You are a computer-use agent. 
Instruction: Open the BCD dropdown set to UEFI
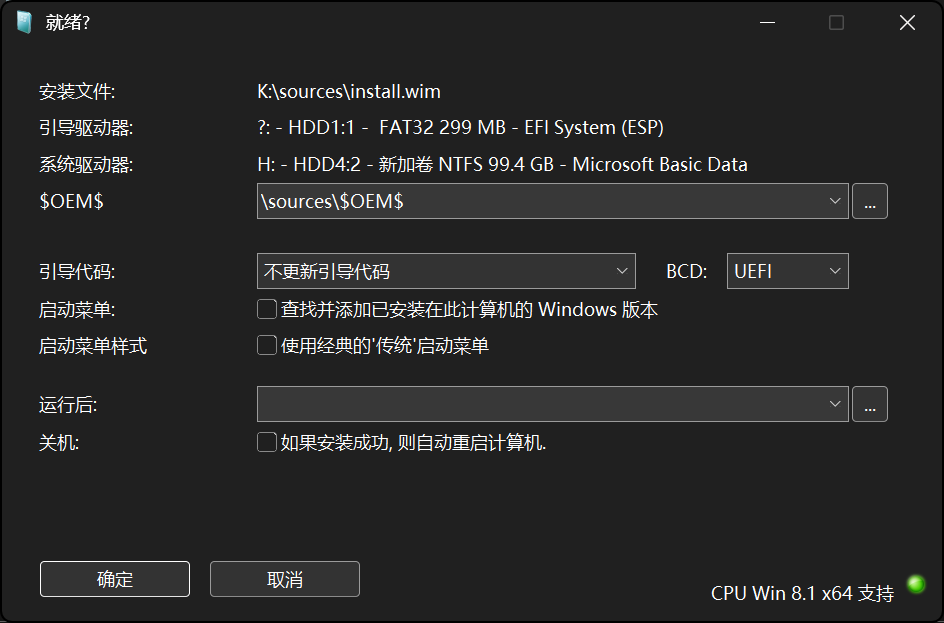click(x=787, y=271)
